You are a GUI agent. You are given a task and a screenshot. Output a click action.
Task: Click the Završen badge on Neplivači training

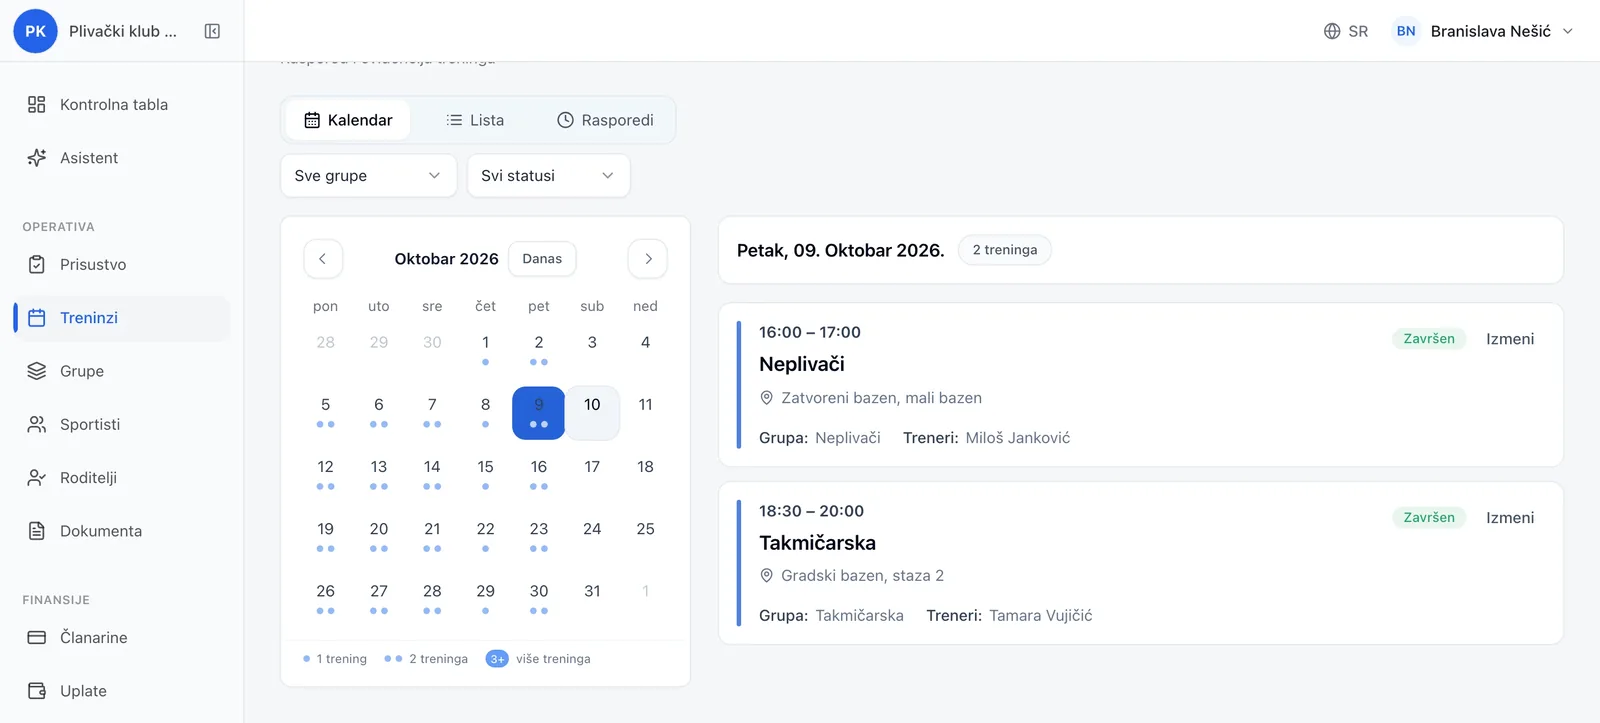tap(1429, 339)
